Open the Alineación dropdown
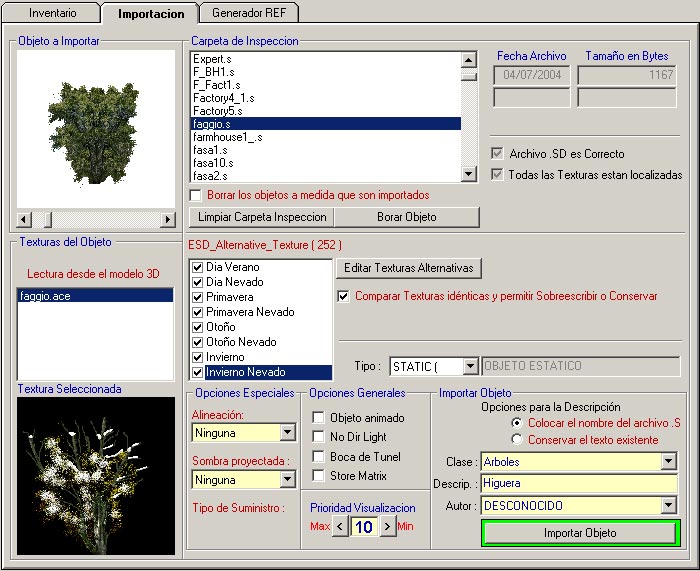Screen dimensions: 700x571 [288, 433]
